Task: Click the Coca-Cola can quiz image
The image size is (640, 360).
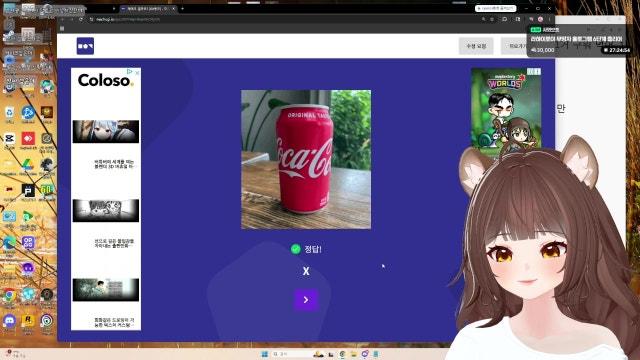Action: 306,160
